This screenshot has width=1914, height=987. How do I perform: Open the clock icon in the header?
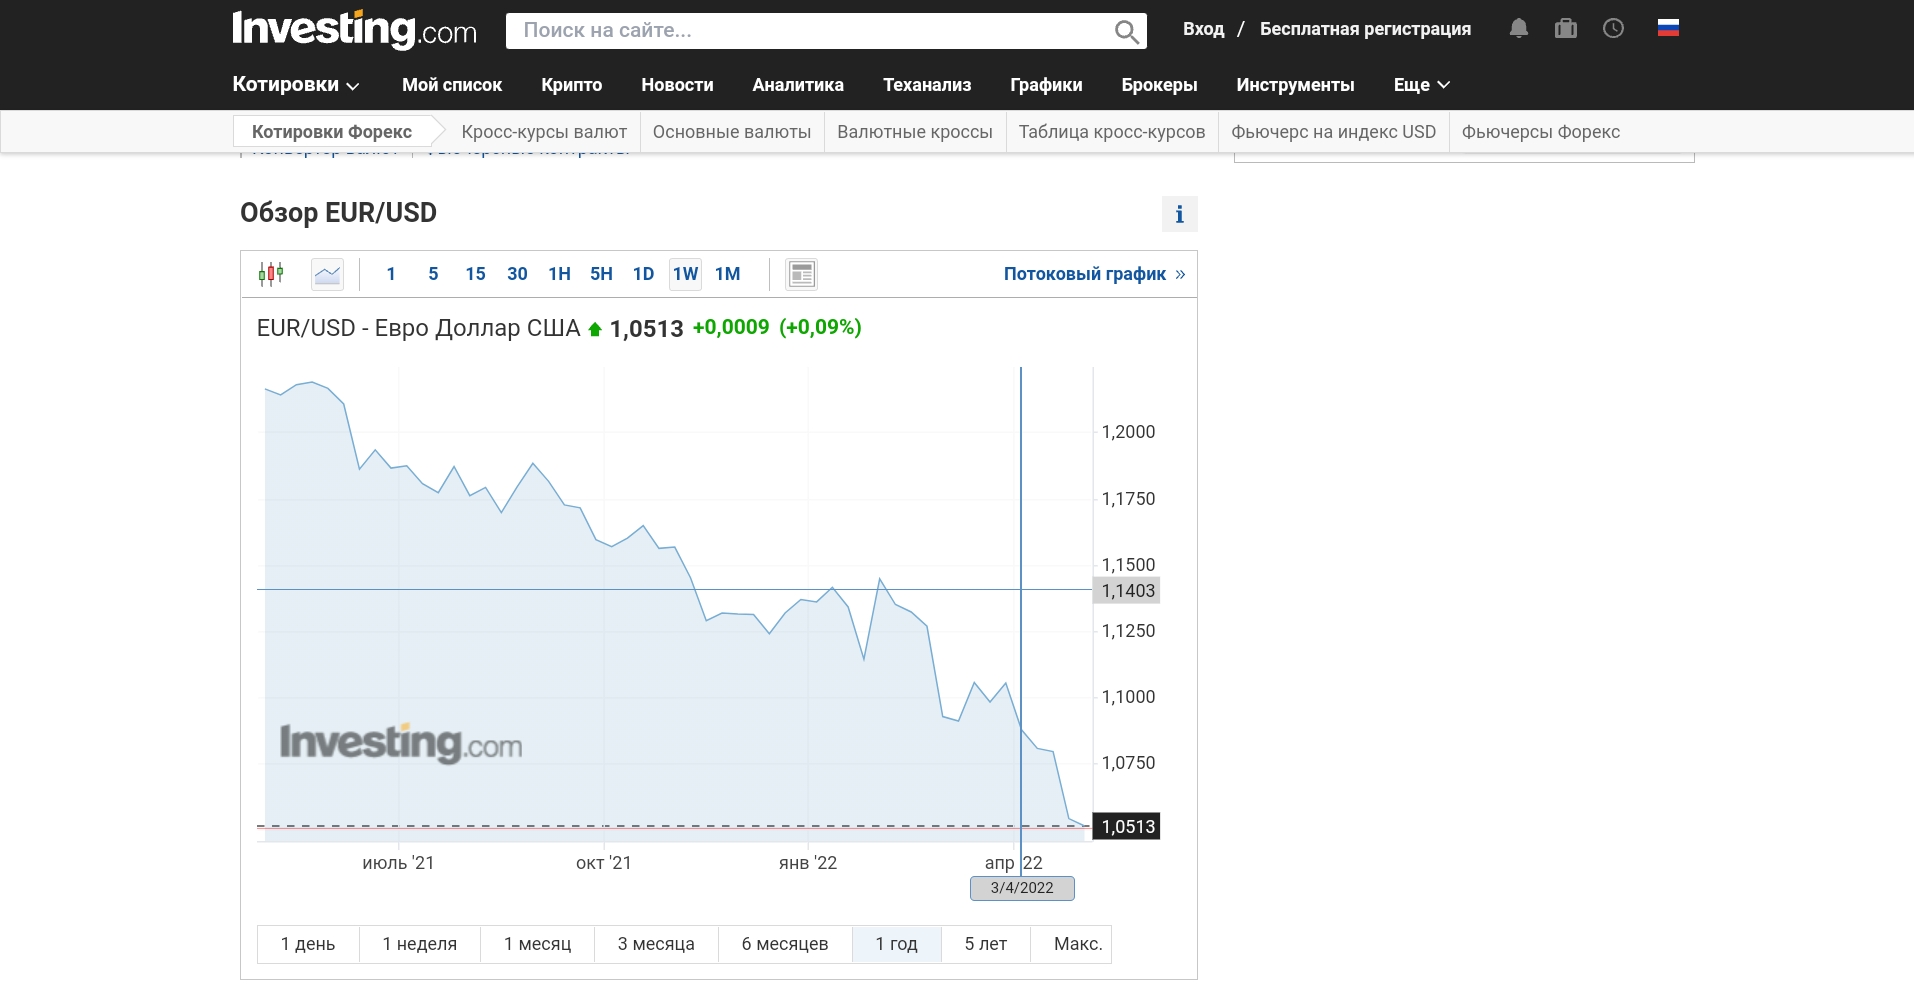(1613, 29)
